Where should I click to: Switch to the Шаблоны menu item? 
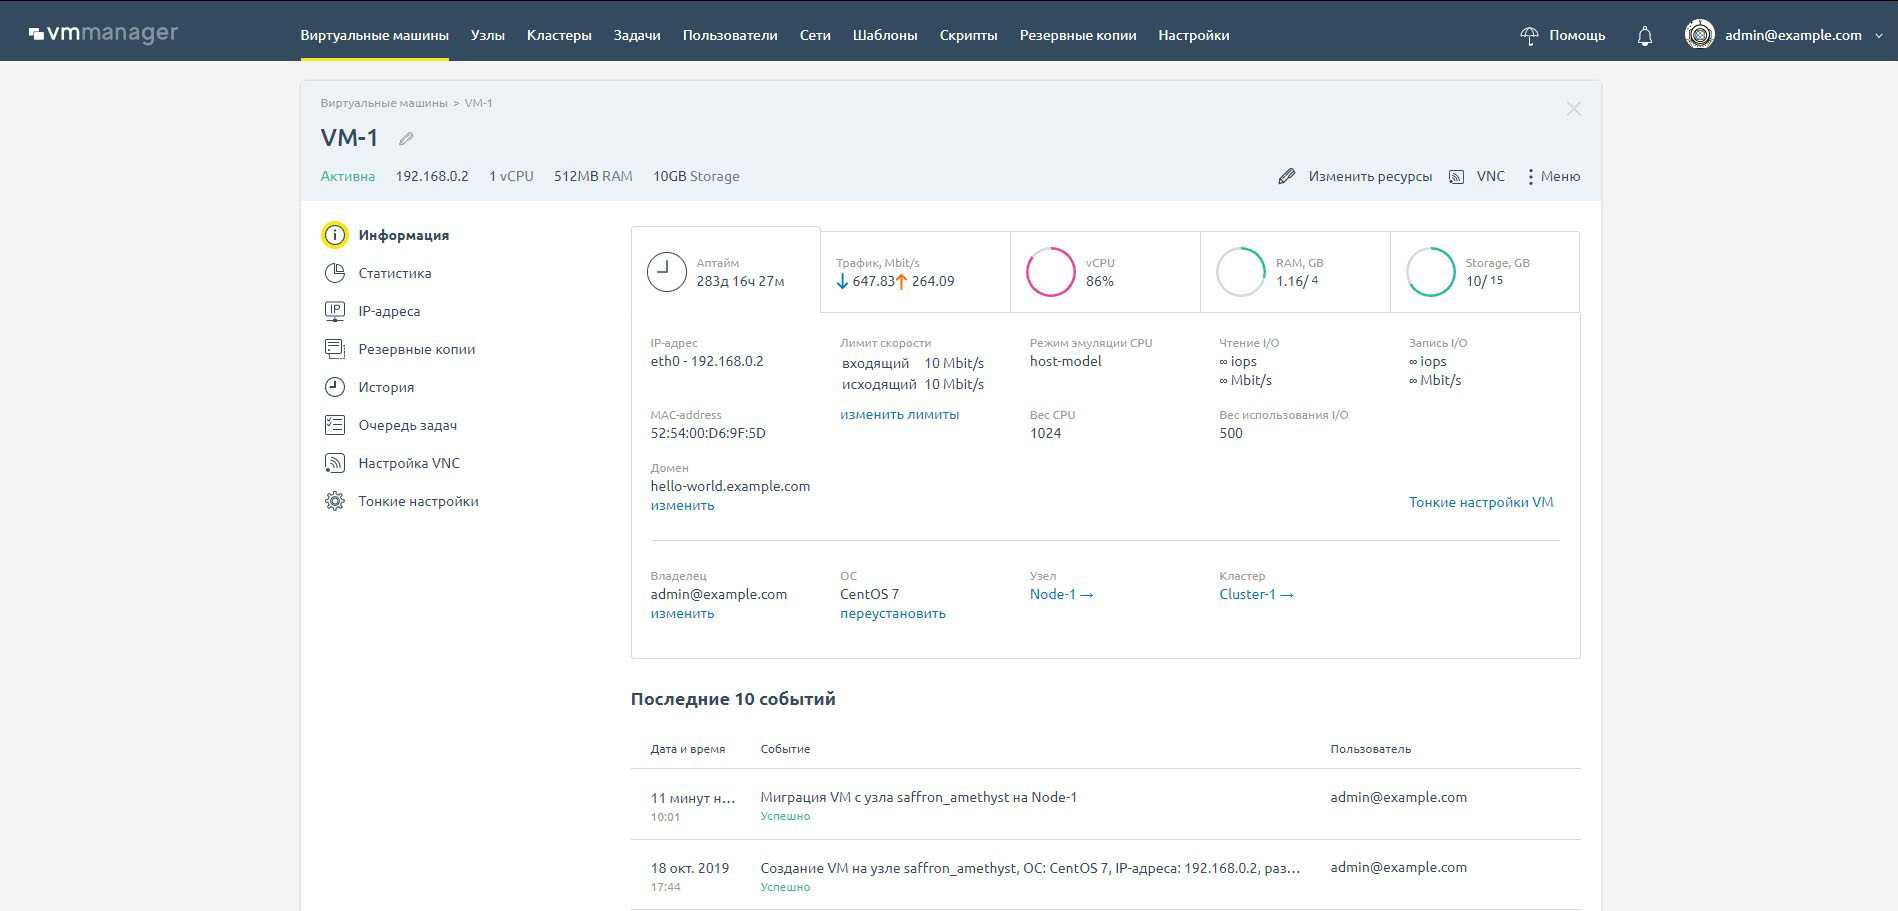point(884,35)
